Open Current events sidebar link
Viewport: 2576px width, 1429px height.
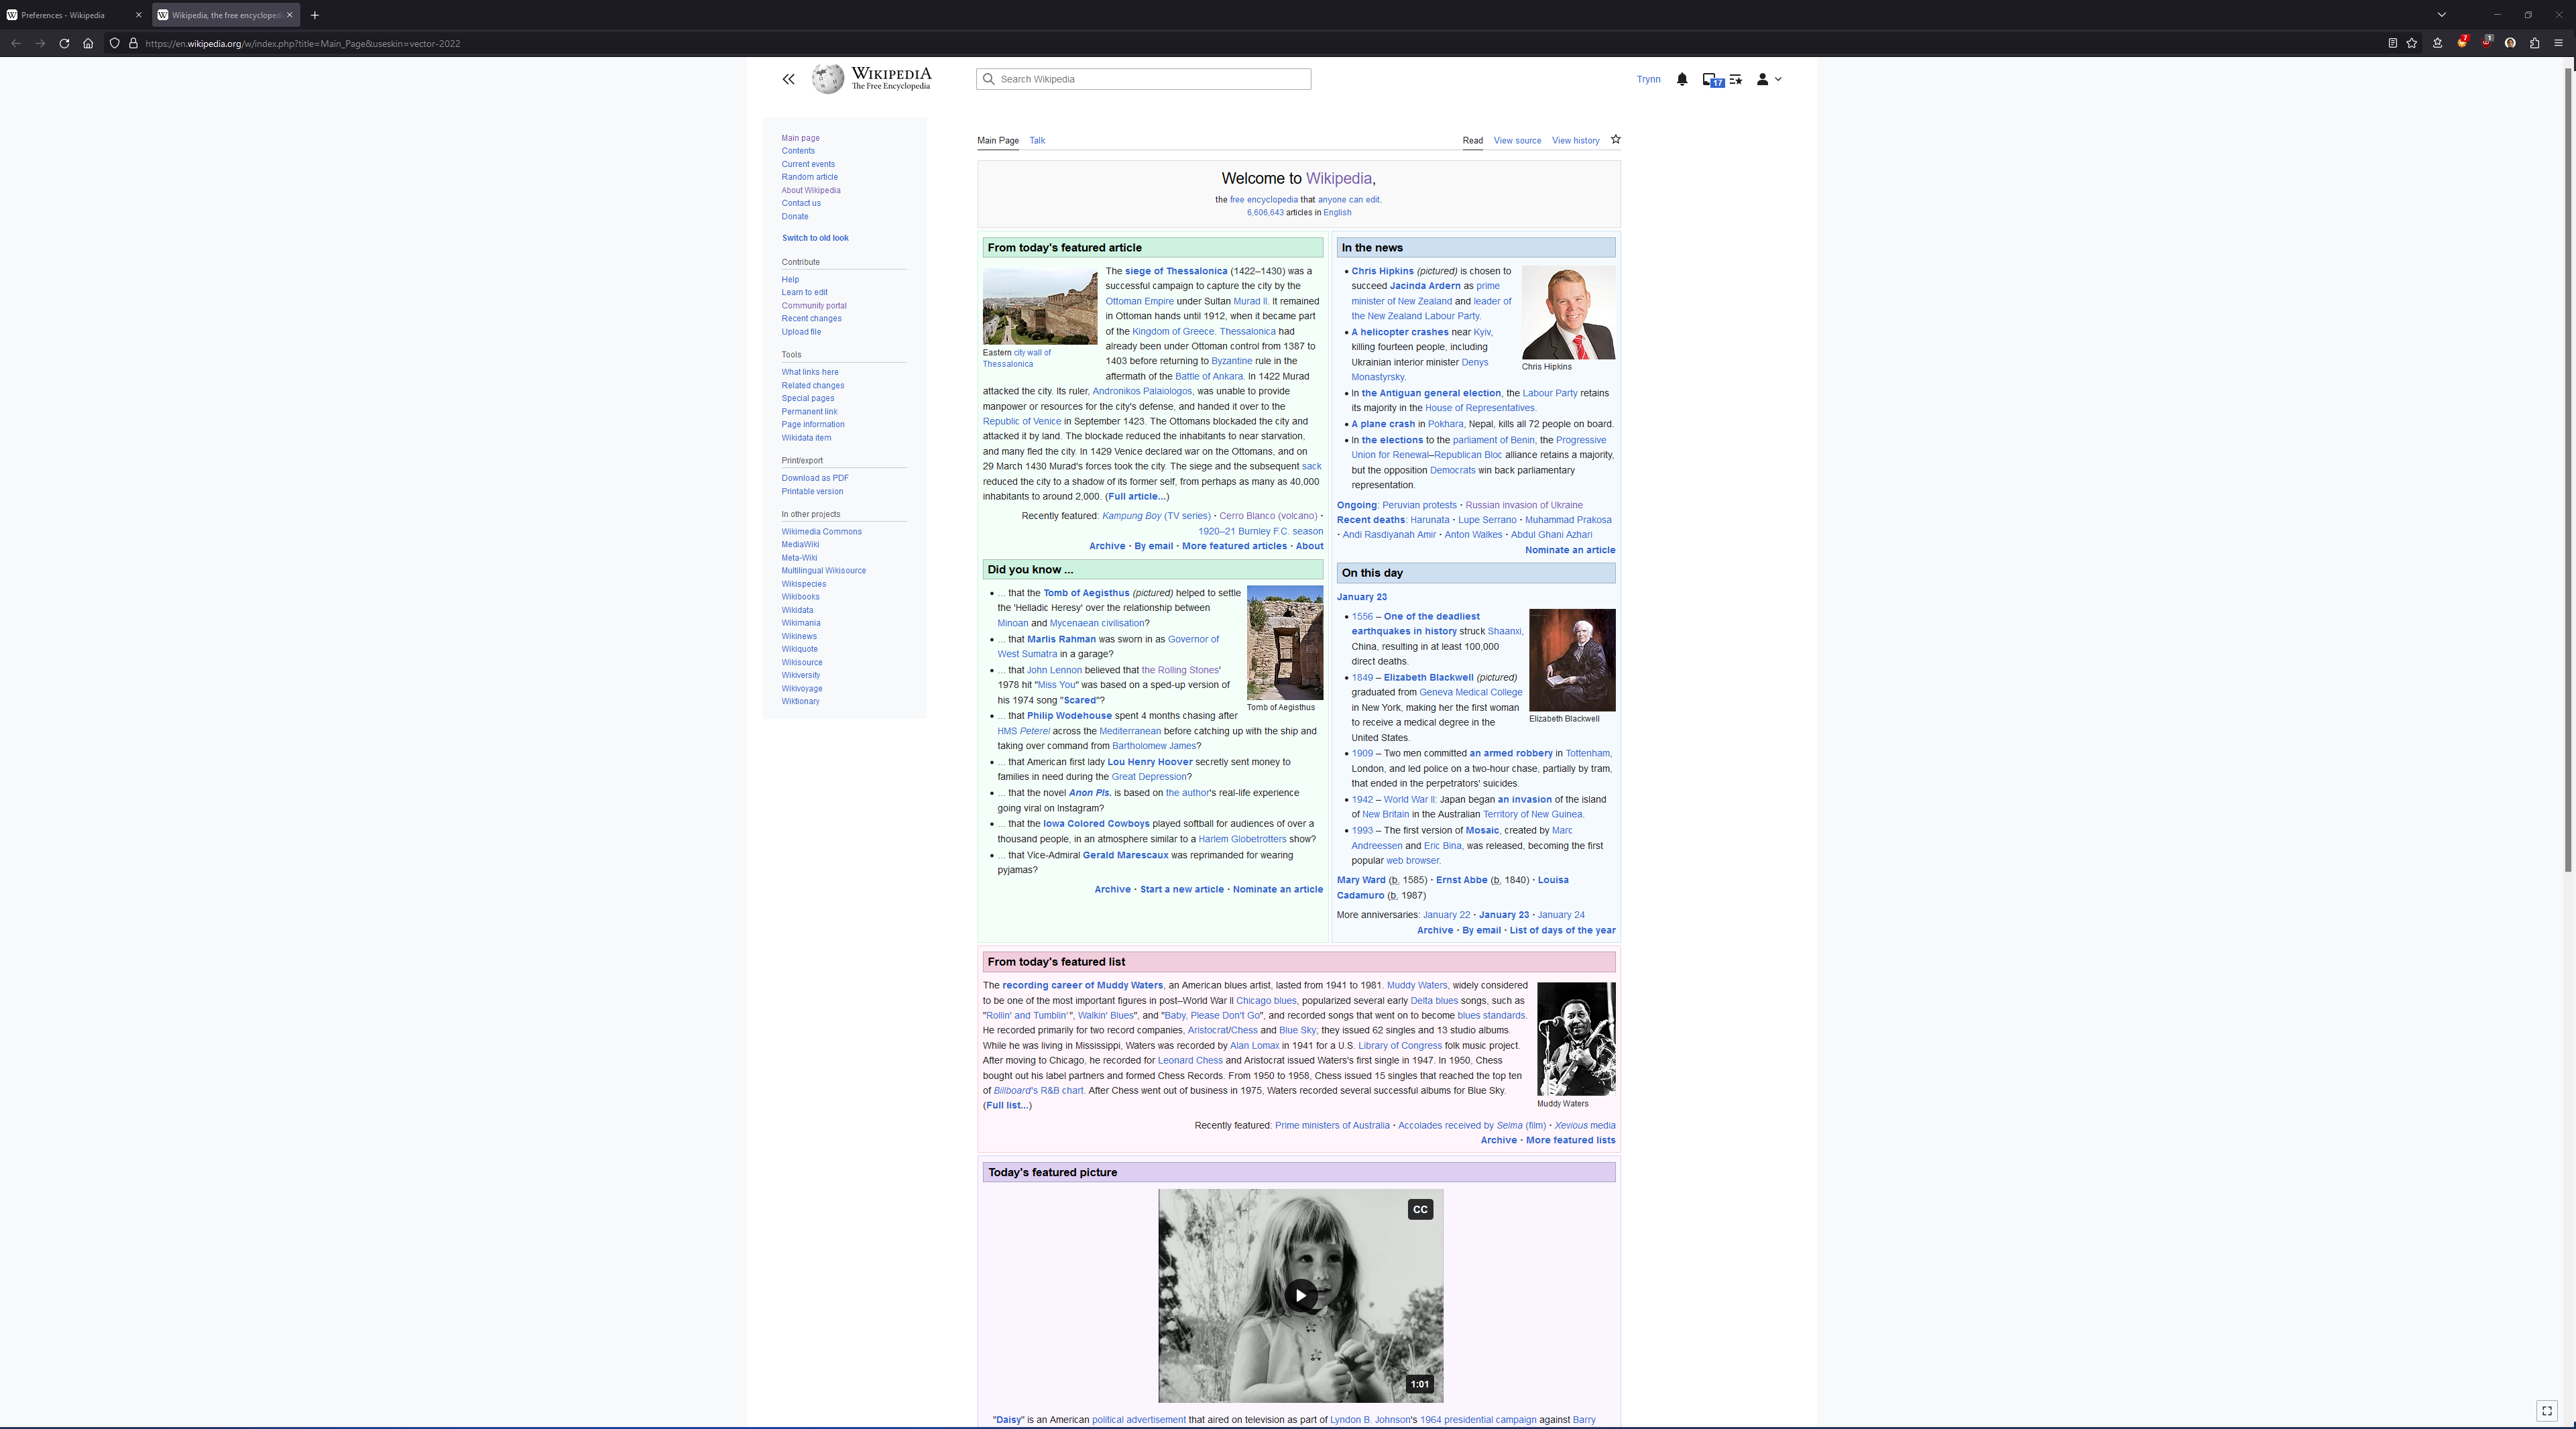[808, 164]
